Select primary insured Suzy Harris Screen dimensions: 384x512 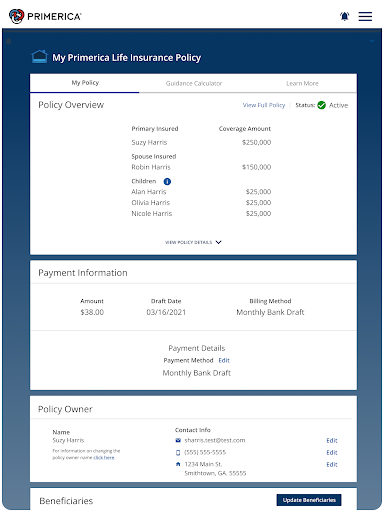point(149,142)
